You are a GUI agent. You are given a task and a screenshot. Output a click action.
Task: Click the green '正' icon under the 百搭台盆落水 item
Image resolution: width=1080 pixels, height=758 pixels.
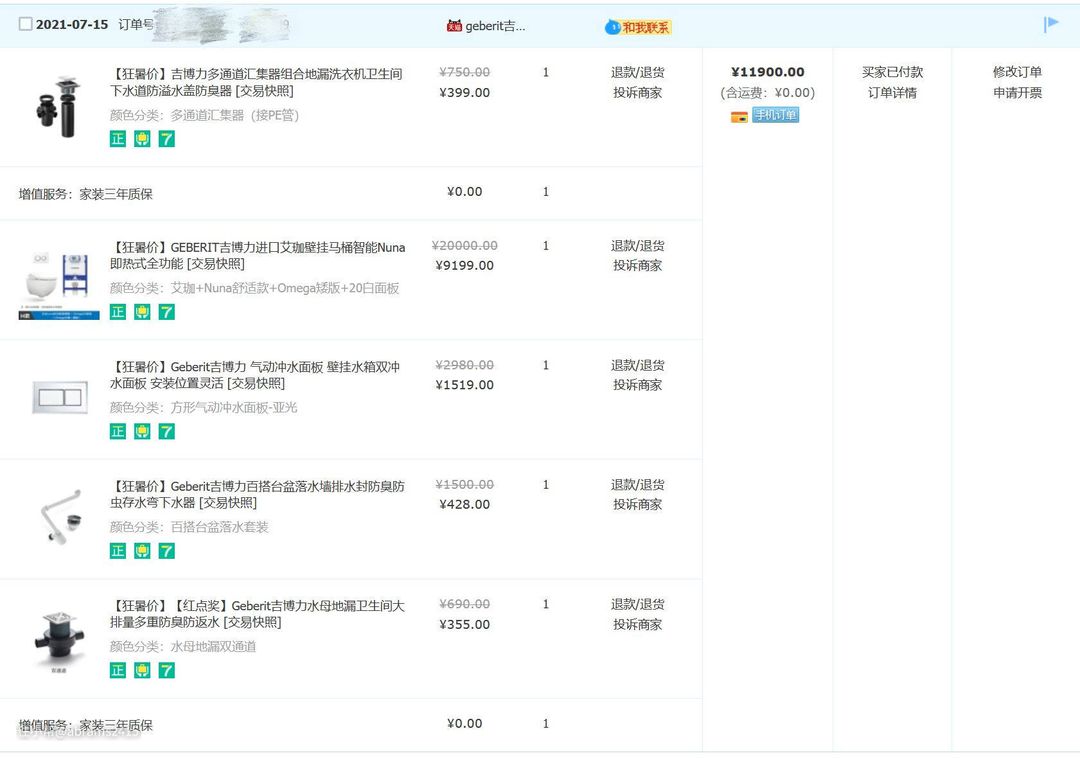[118, 551]
